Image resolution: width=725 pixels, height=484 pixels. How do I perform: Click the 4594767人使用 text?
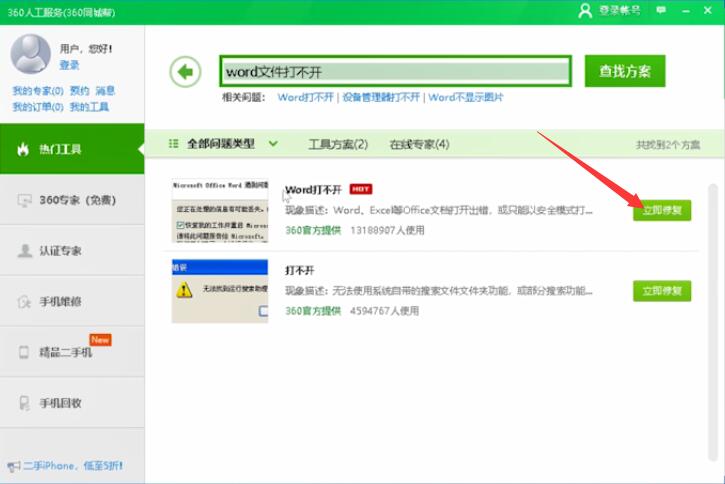384,311
